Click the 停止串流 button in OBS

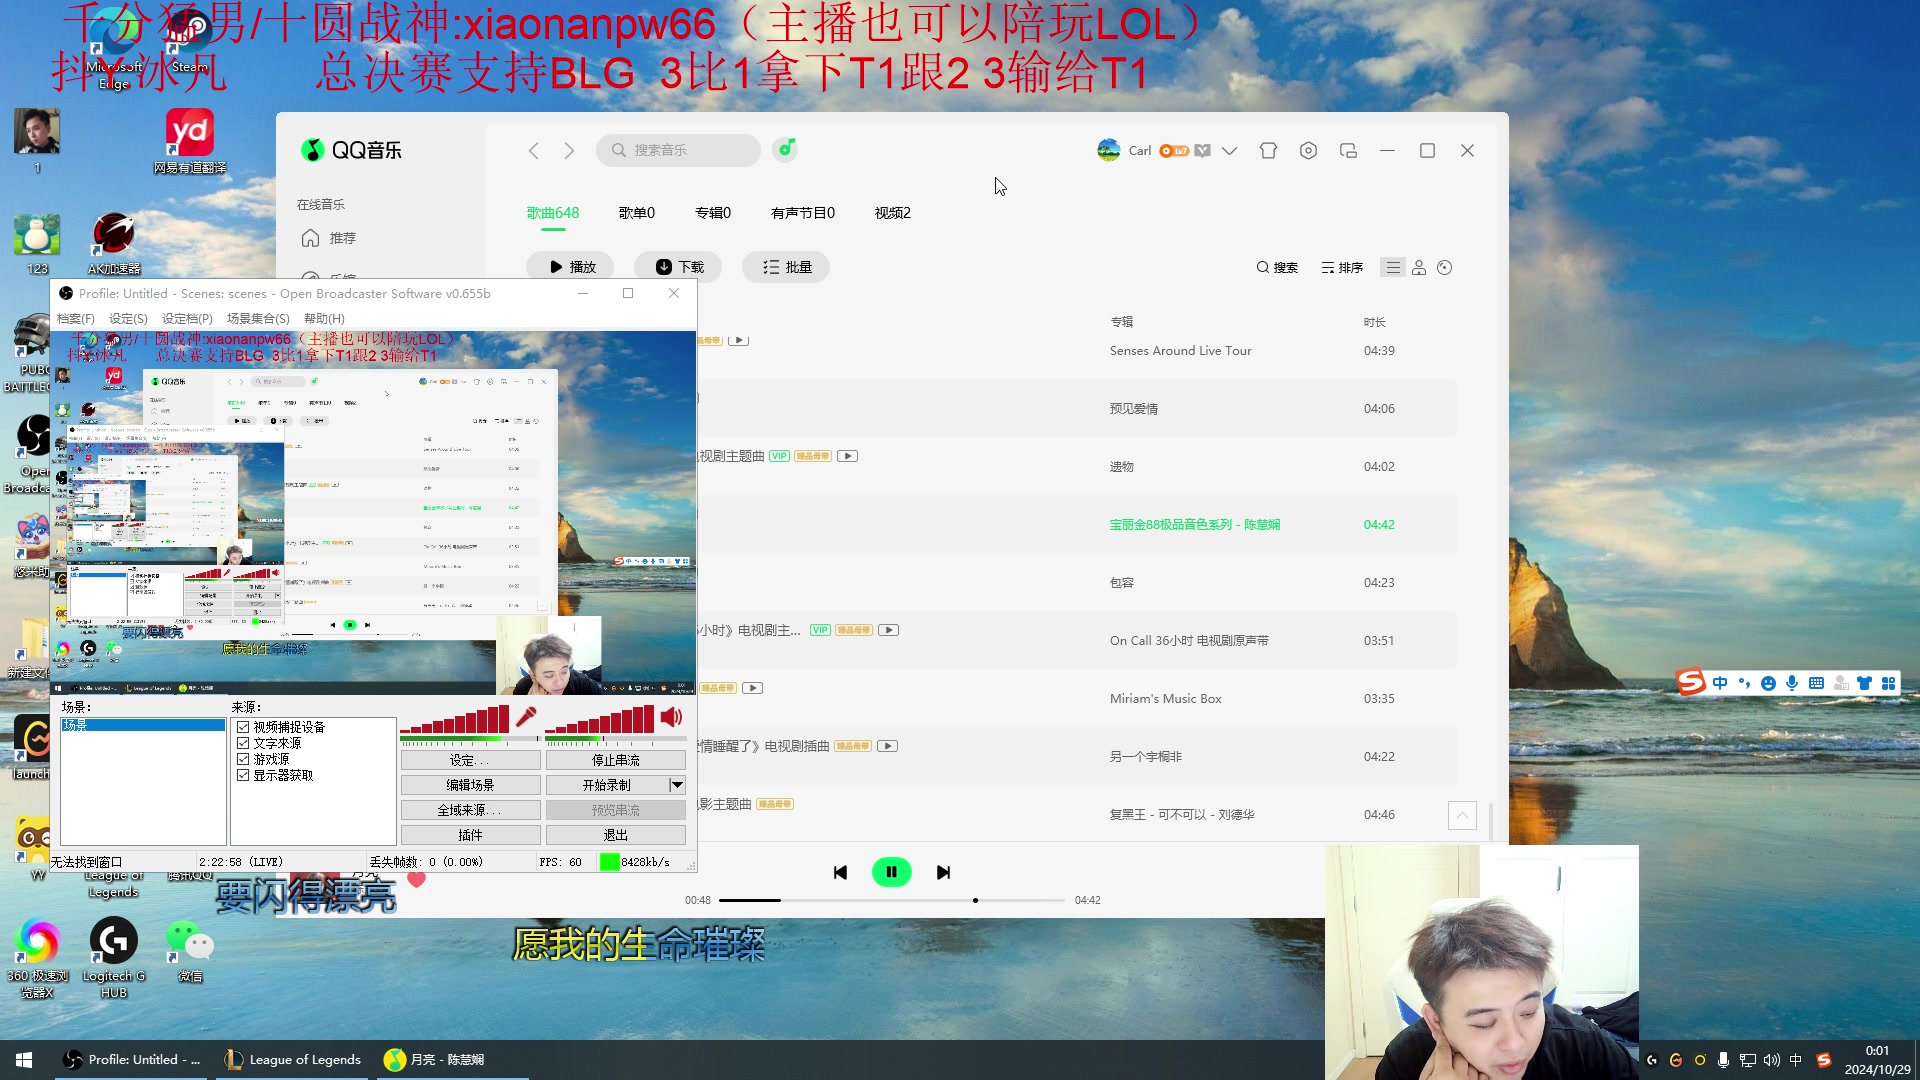[x=617, y=759]
